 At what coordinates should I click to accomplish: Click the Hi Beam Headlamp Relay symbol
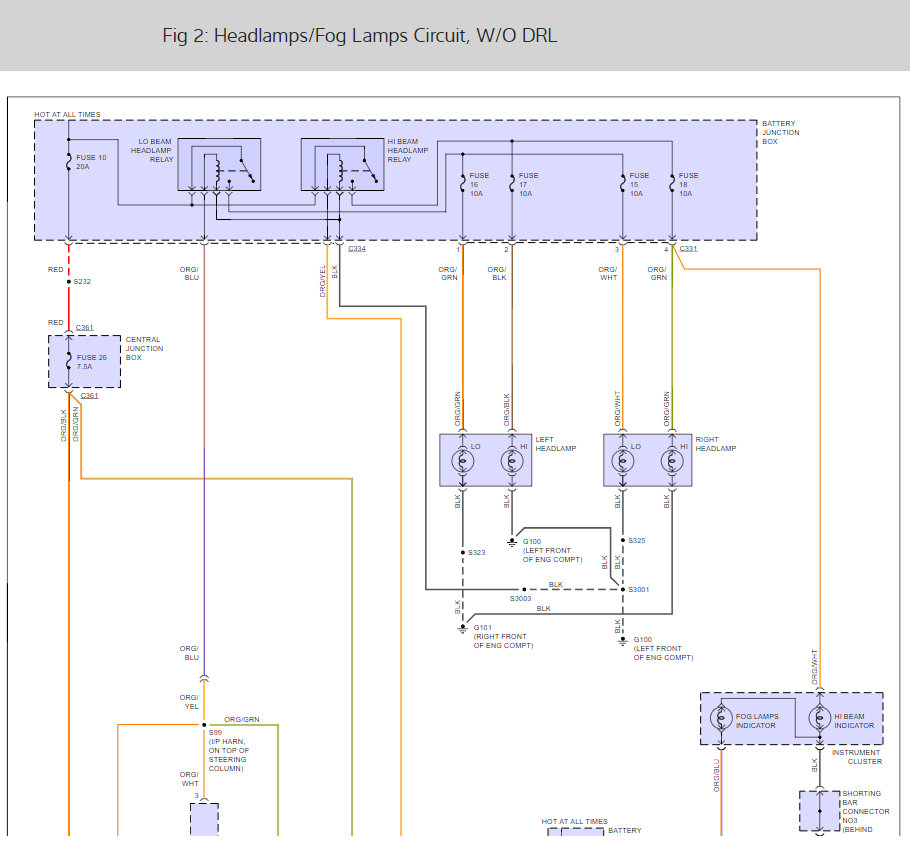(342, 164)
